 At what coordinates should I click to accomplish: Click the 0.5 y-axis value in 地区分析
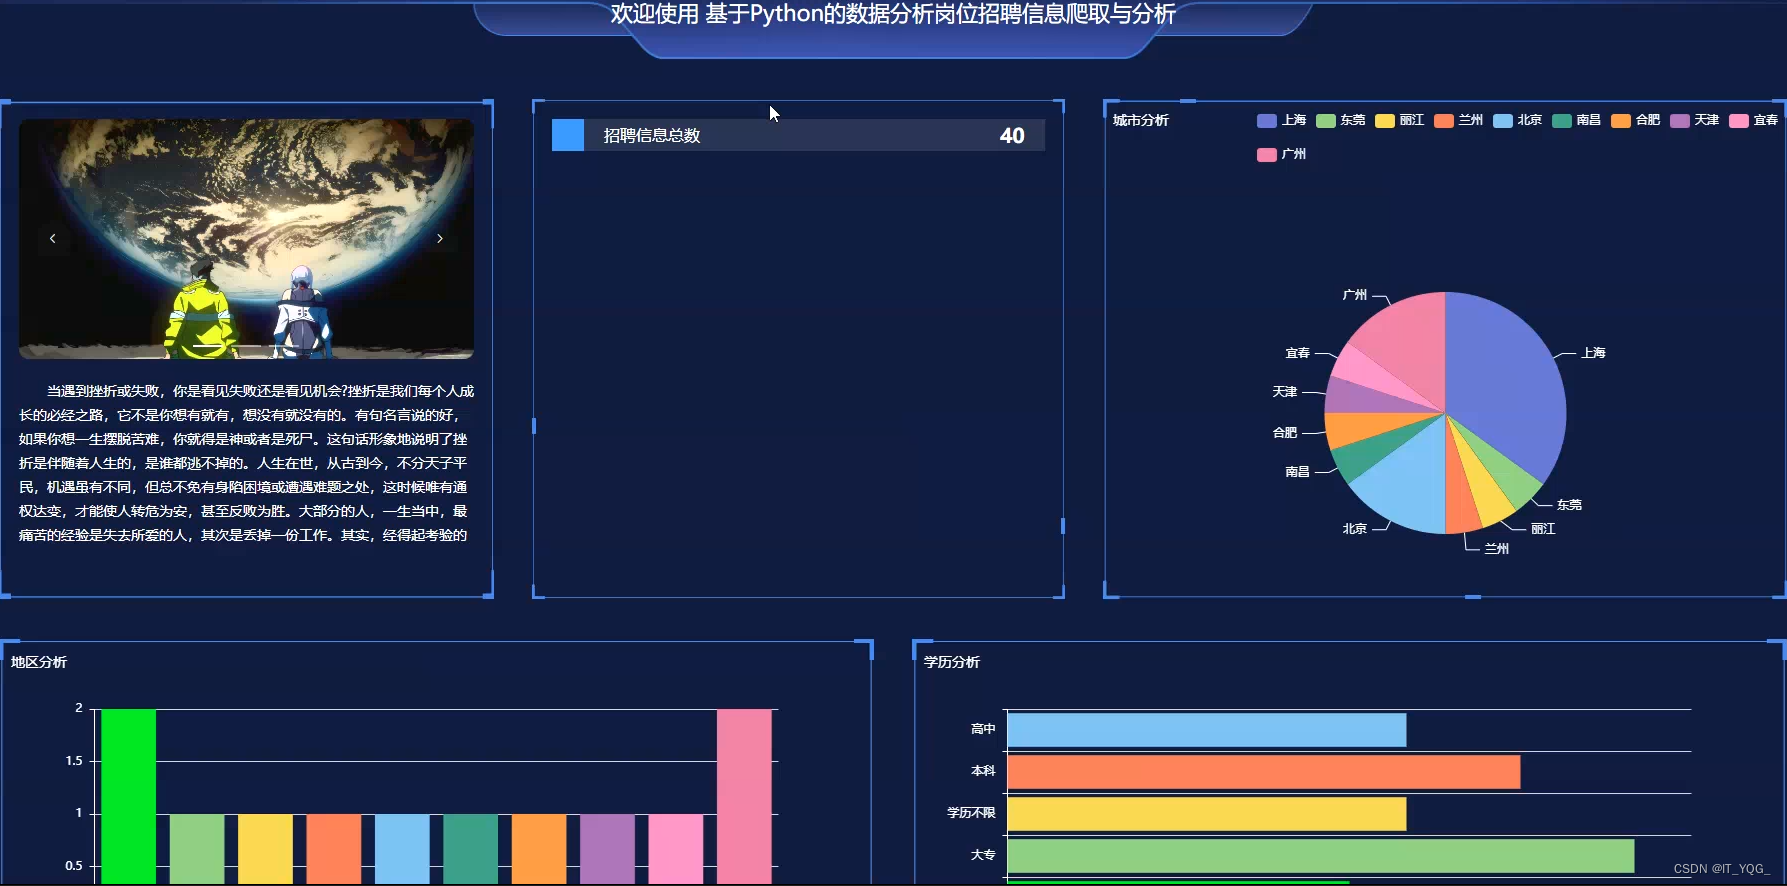pos(74,866)
